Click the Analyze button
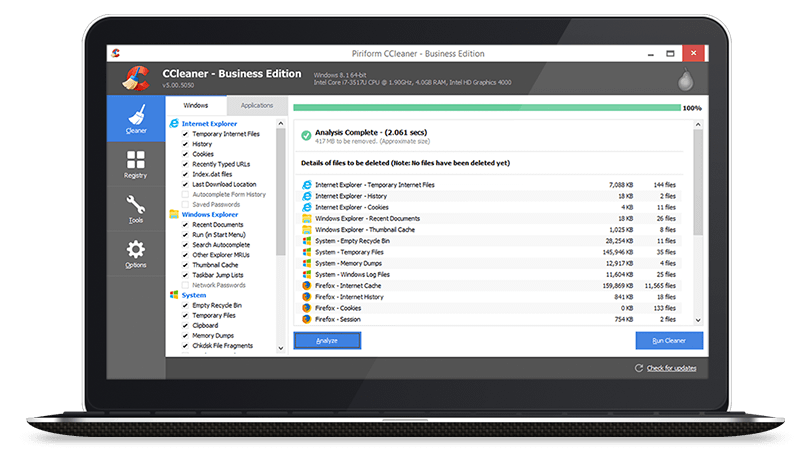Image resolution: width=800 pixels, height=450 pixels. click(x=327, y=340)
